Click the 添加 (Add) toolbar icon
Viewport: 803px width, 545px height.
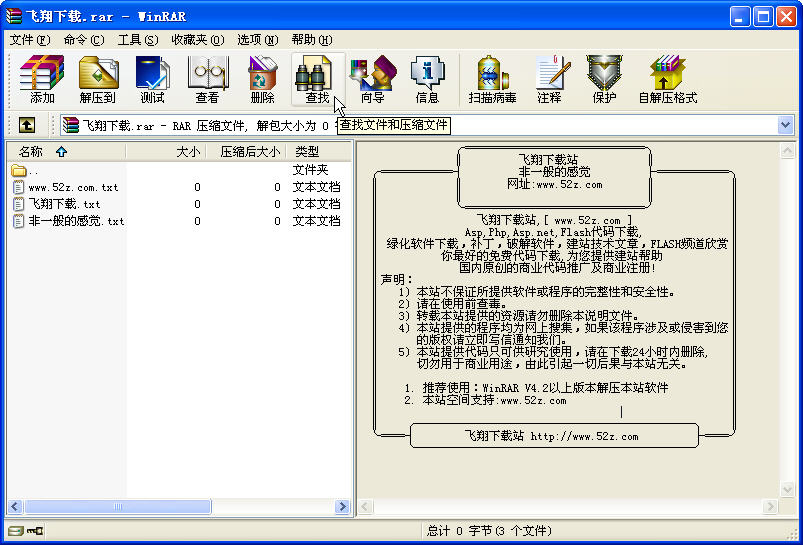pyautogui.click(x=42, y=79)
